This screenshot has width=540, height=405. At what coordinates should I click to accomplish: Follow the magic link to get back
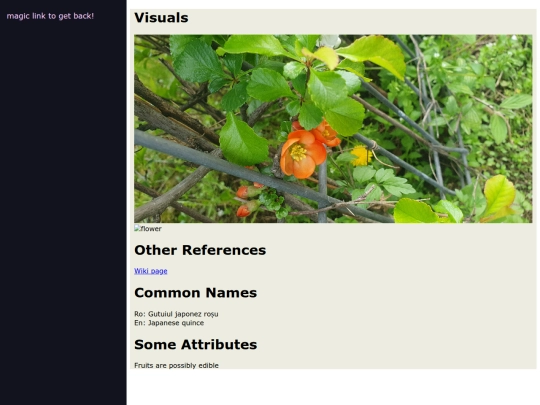point(50,16)
